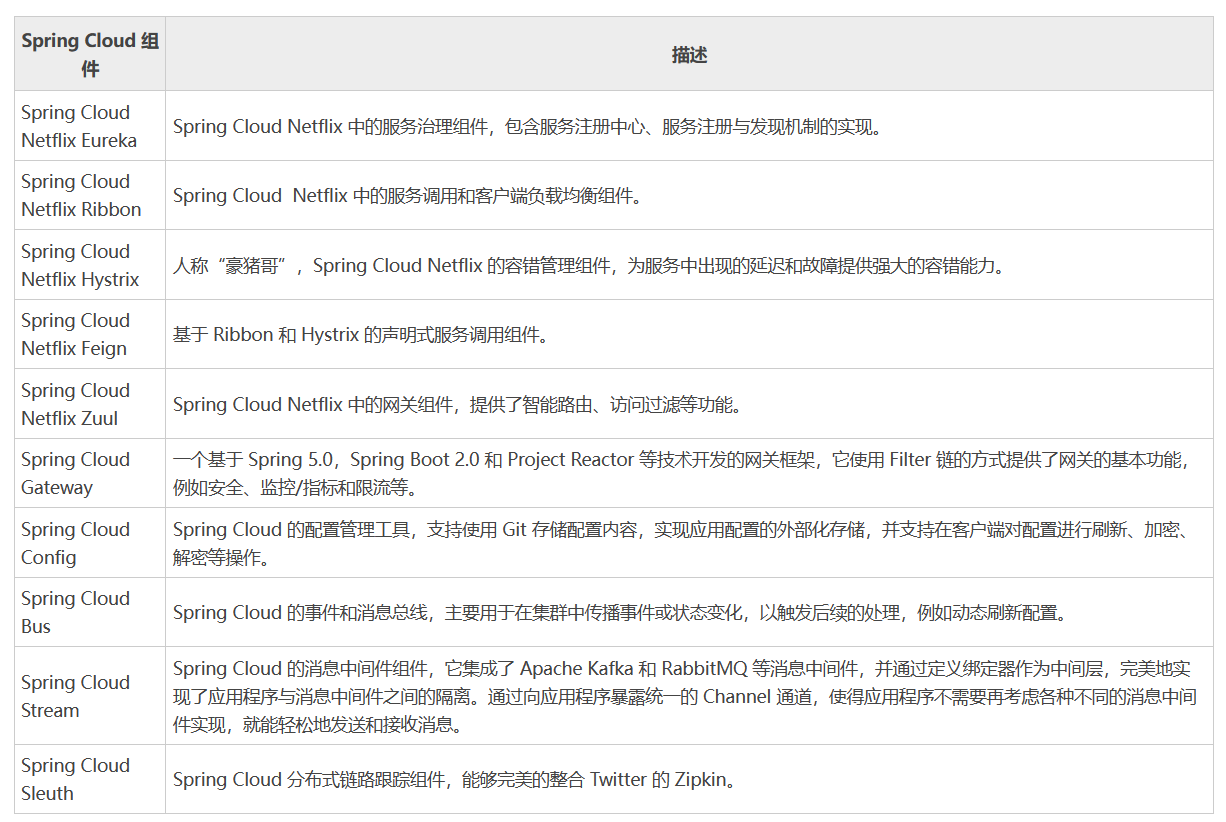Click the Spring Cloud Stream component name
Viewport: 1226px width, 822px height.
click(x=75, y=696)
